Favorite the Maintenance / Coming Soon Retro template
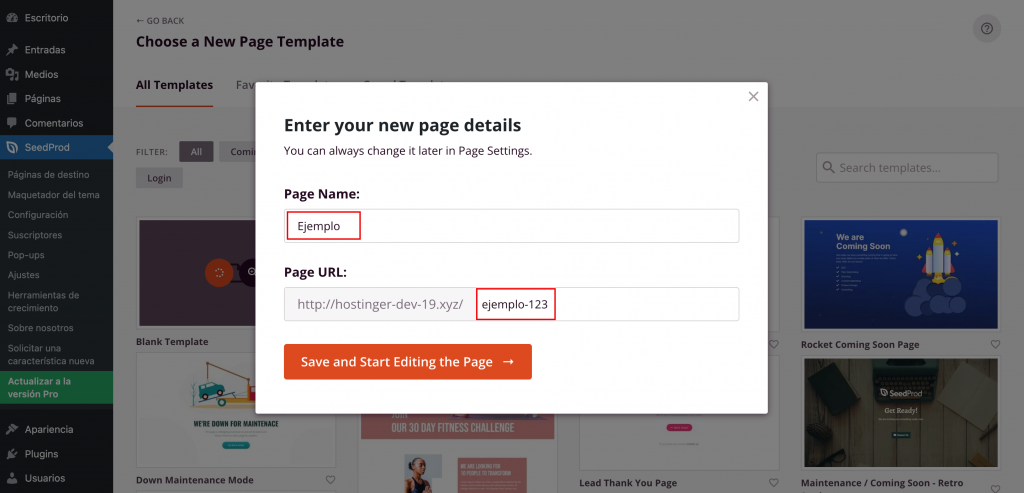This screenshot has width=1024, height=493. tap(995, 483)
